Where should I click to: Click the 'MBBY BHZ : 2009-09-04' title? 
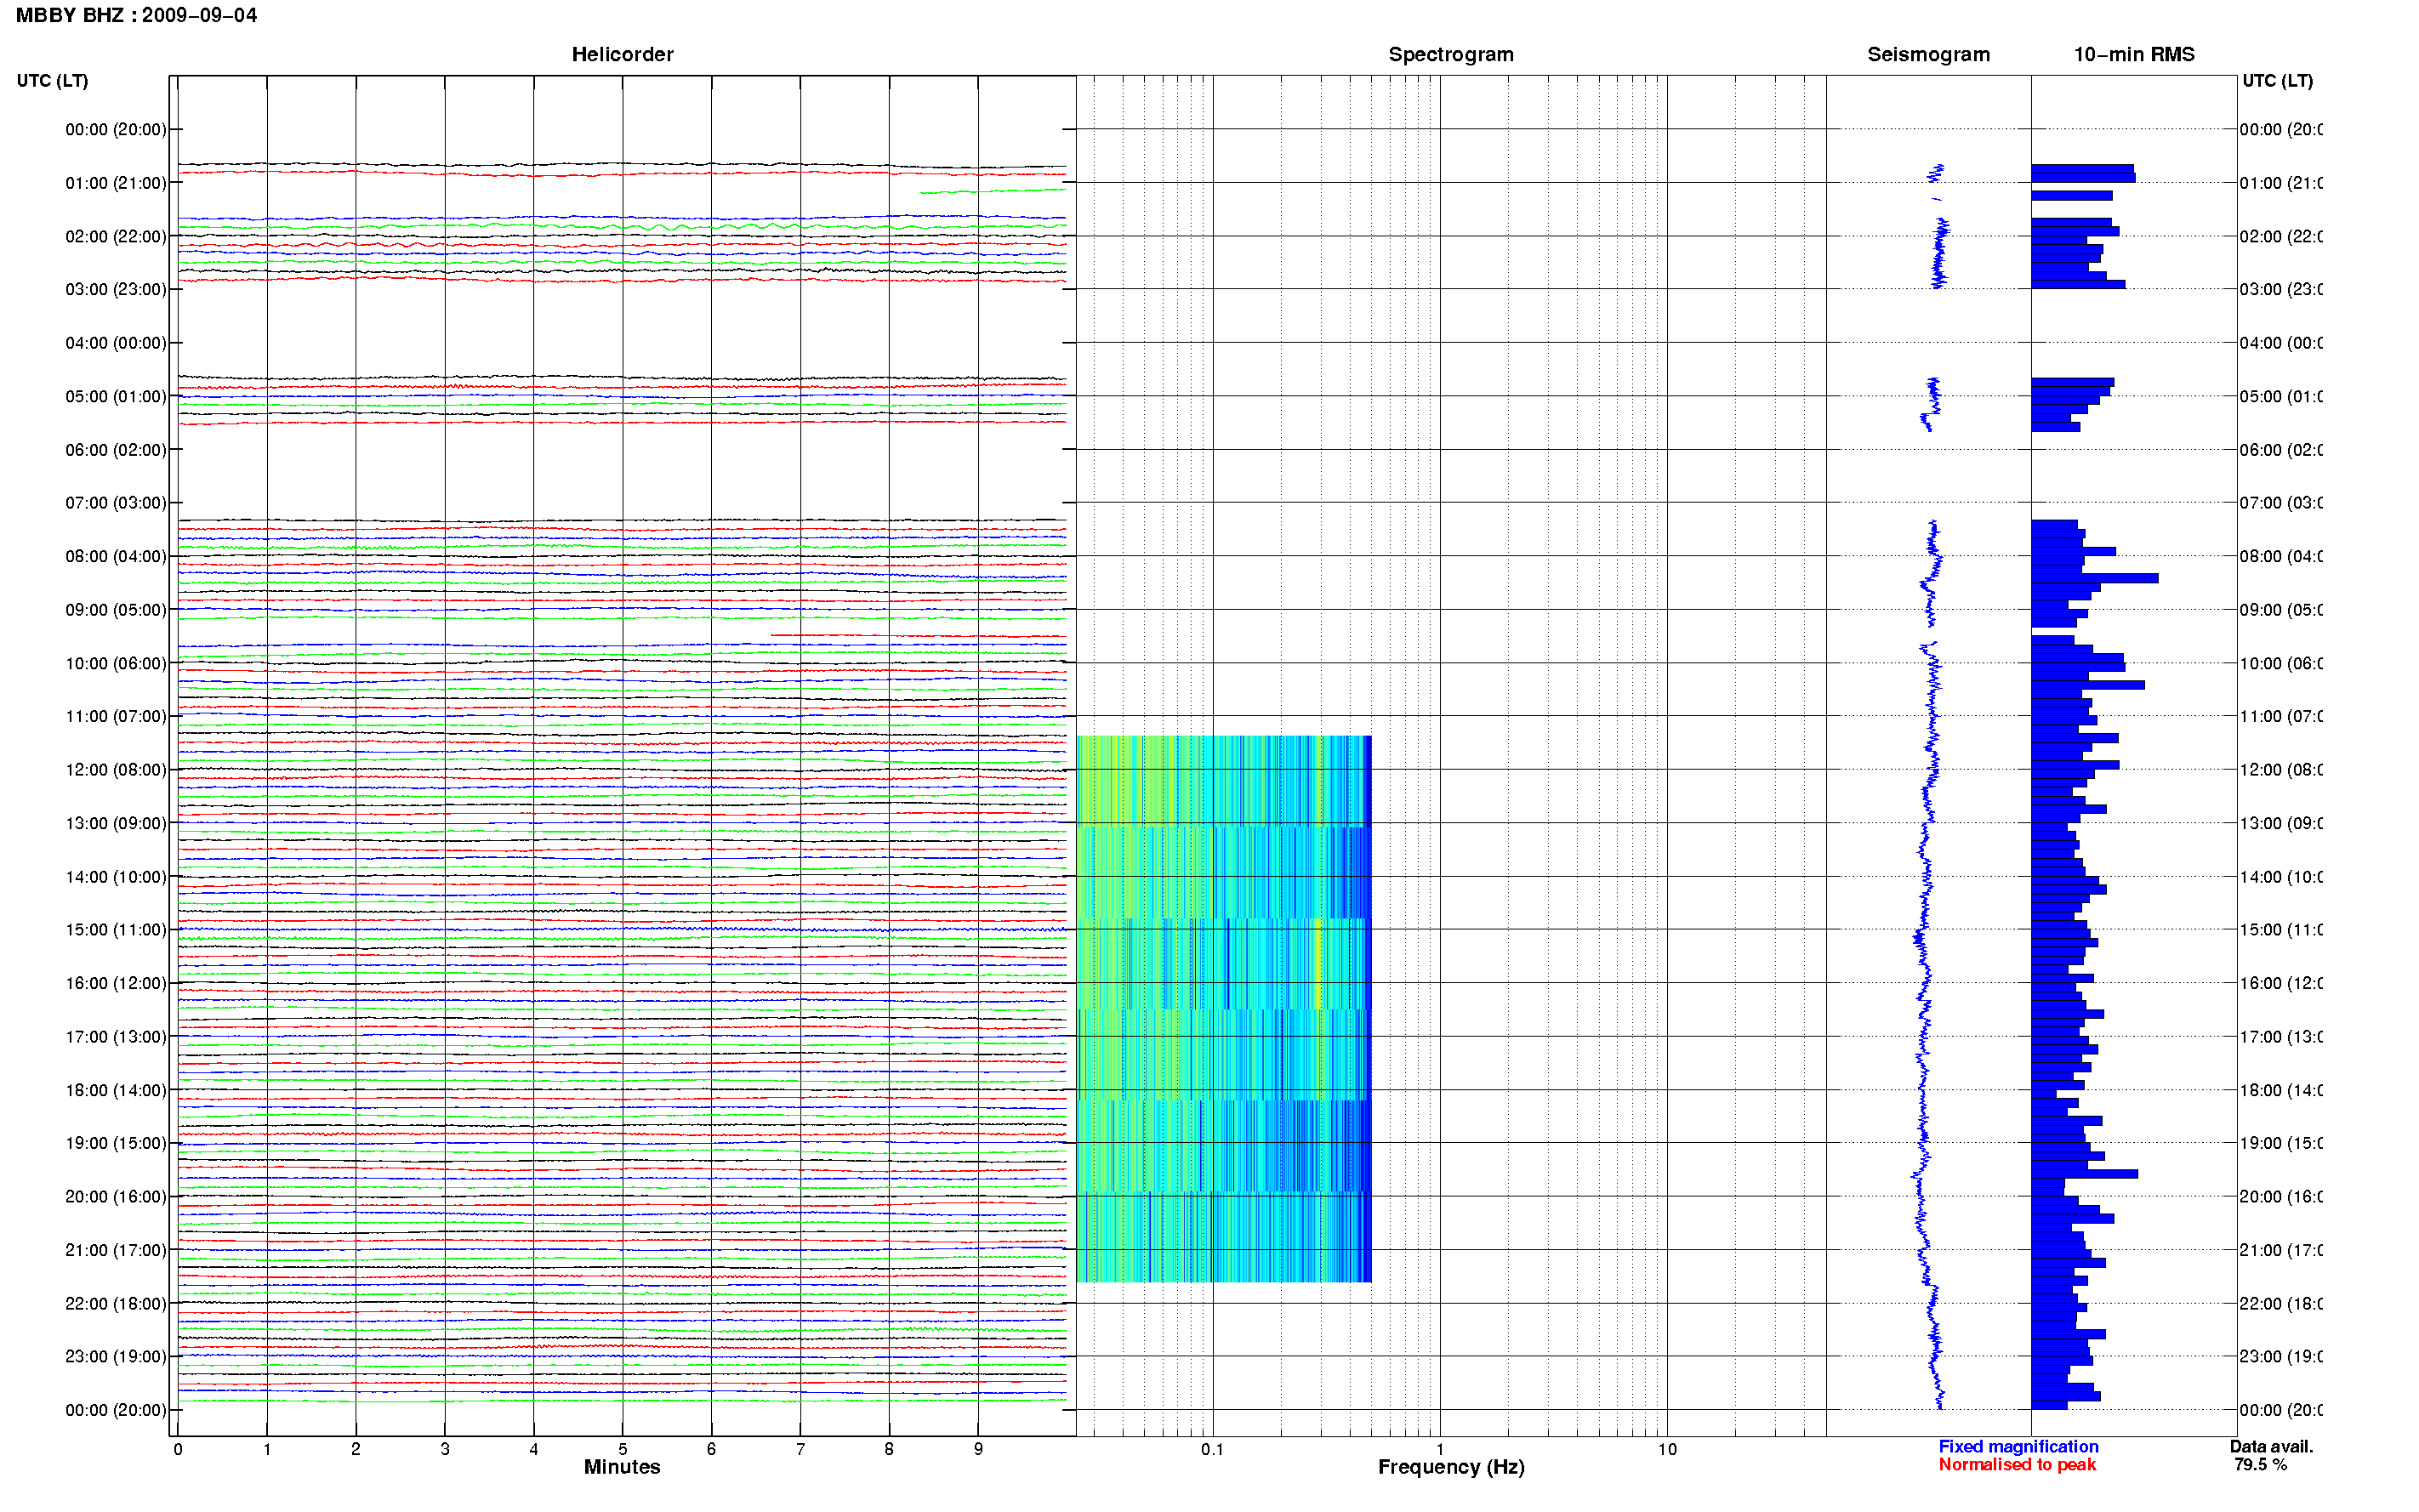tap(136, 15)
